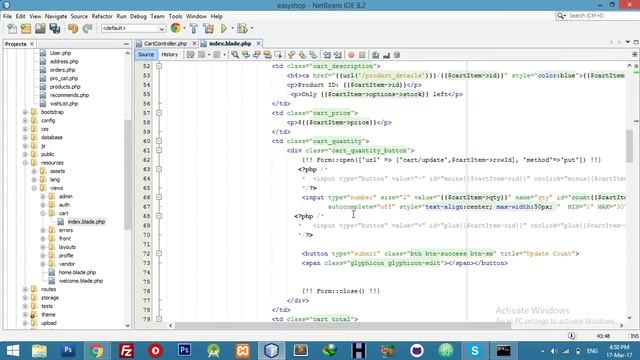Click the green Run Project icon
This screenshot has width=640, height=360.
click(x=224, y=29)
